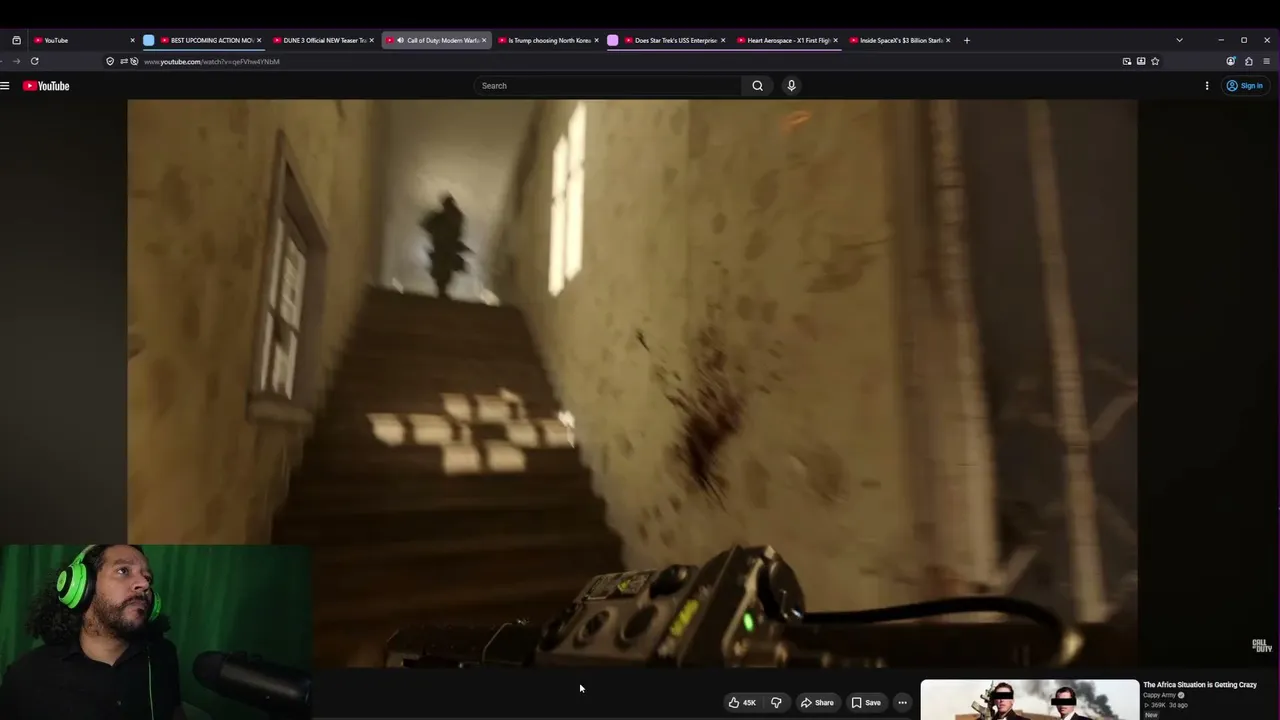The width and height of the screenshot is (1280, 720).
Task: Click the address bar URL
Action: (211, 62)
